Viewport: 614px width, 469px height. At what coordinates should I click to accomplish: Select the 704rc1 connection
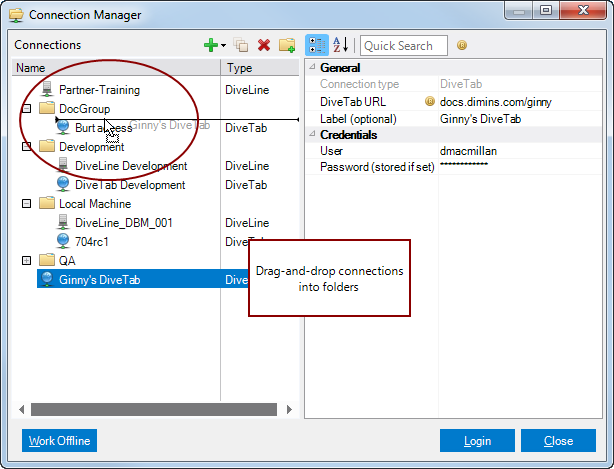coord(92,242)
